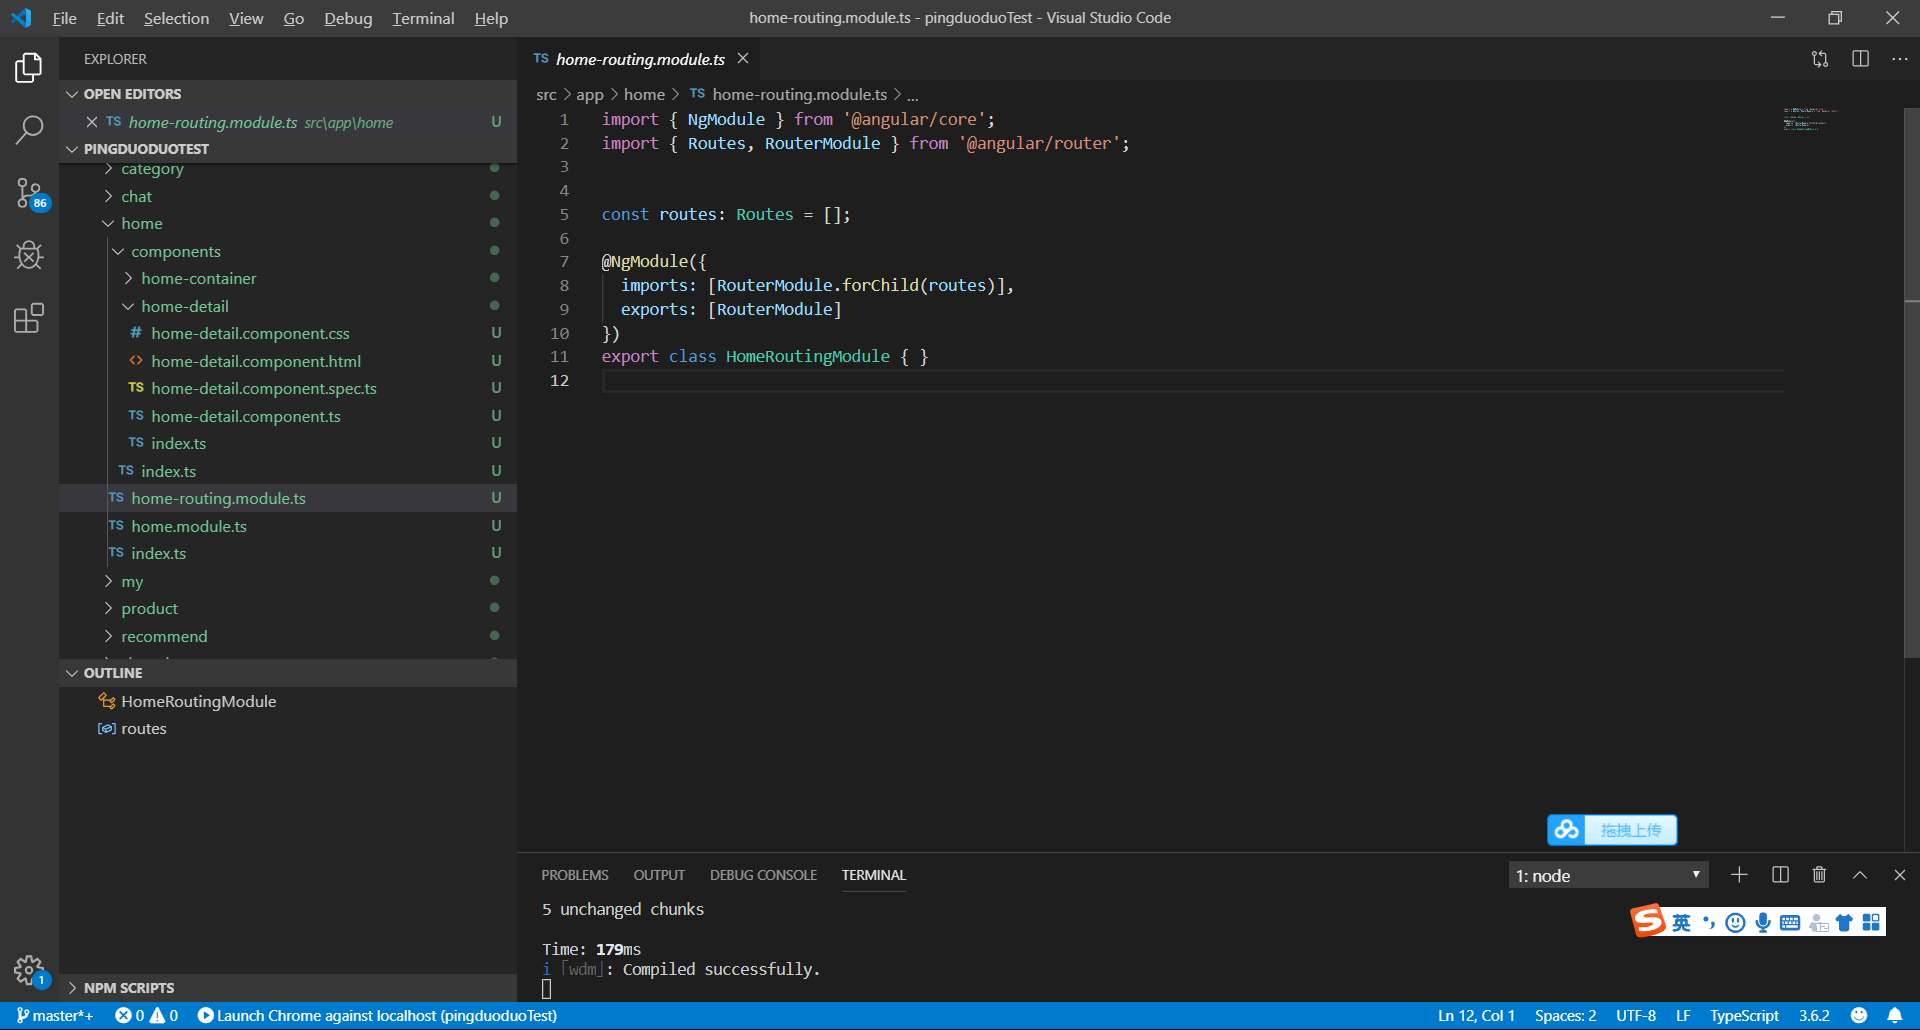Close the bottom terminal panel

[1899, 875]
